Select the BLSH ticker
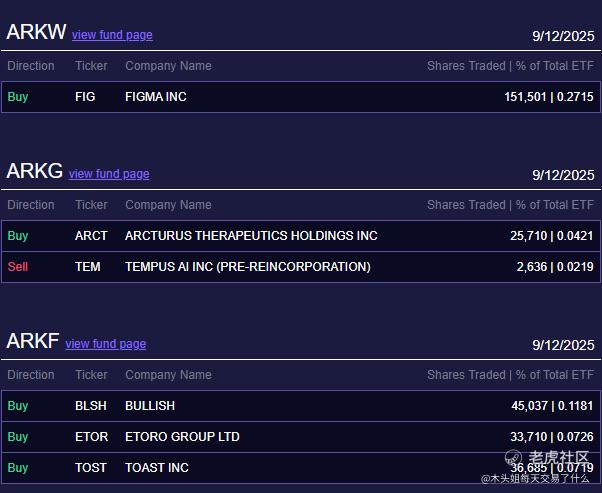Viewport: 602px width, 493px height. [91, 406]
